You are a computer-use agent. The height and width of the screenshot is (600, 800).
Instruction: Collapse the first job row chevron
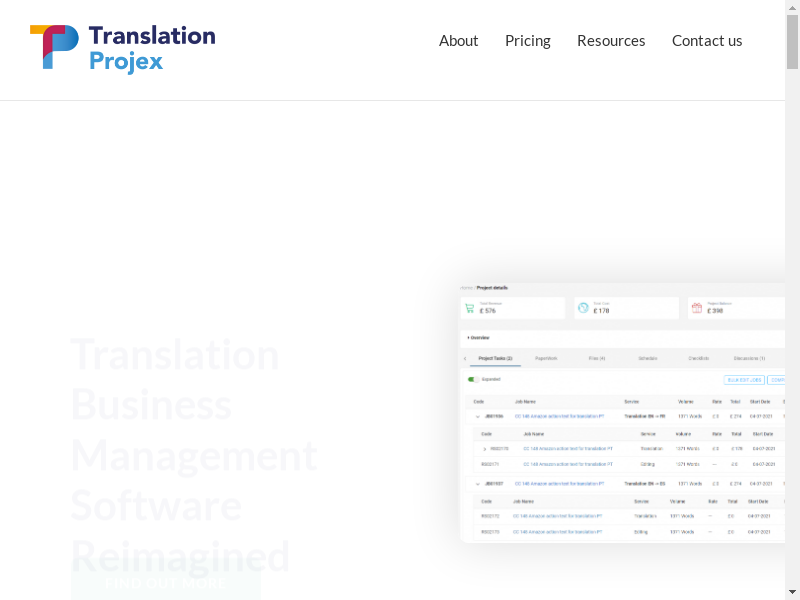(x=477, y=416)
